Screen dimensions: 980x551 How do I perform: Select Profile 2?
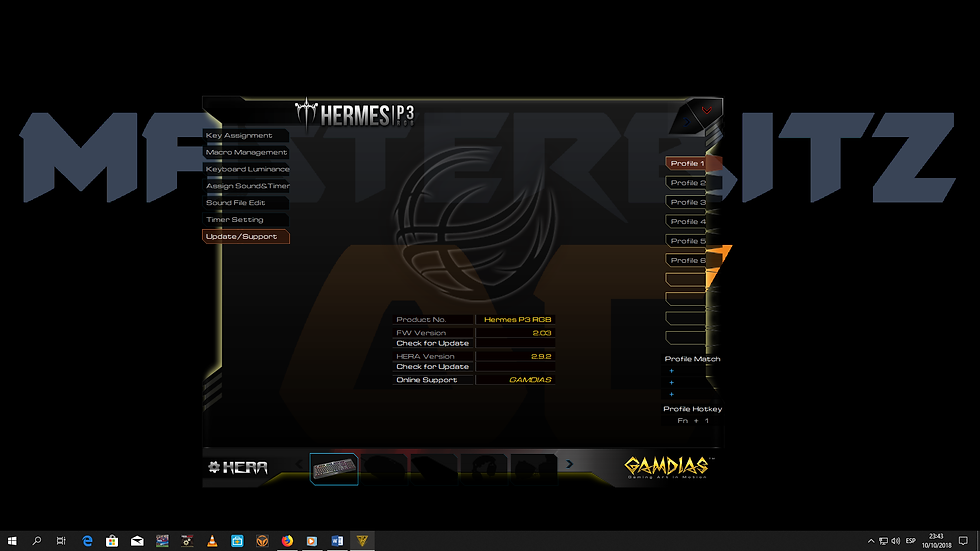click(x=688, y=183)
